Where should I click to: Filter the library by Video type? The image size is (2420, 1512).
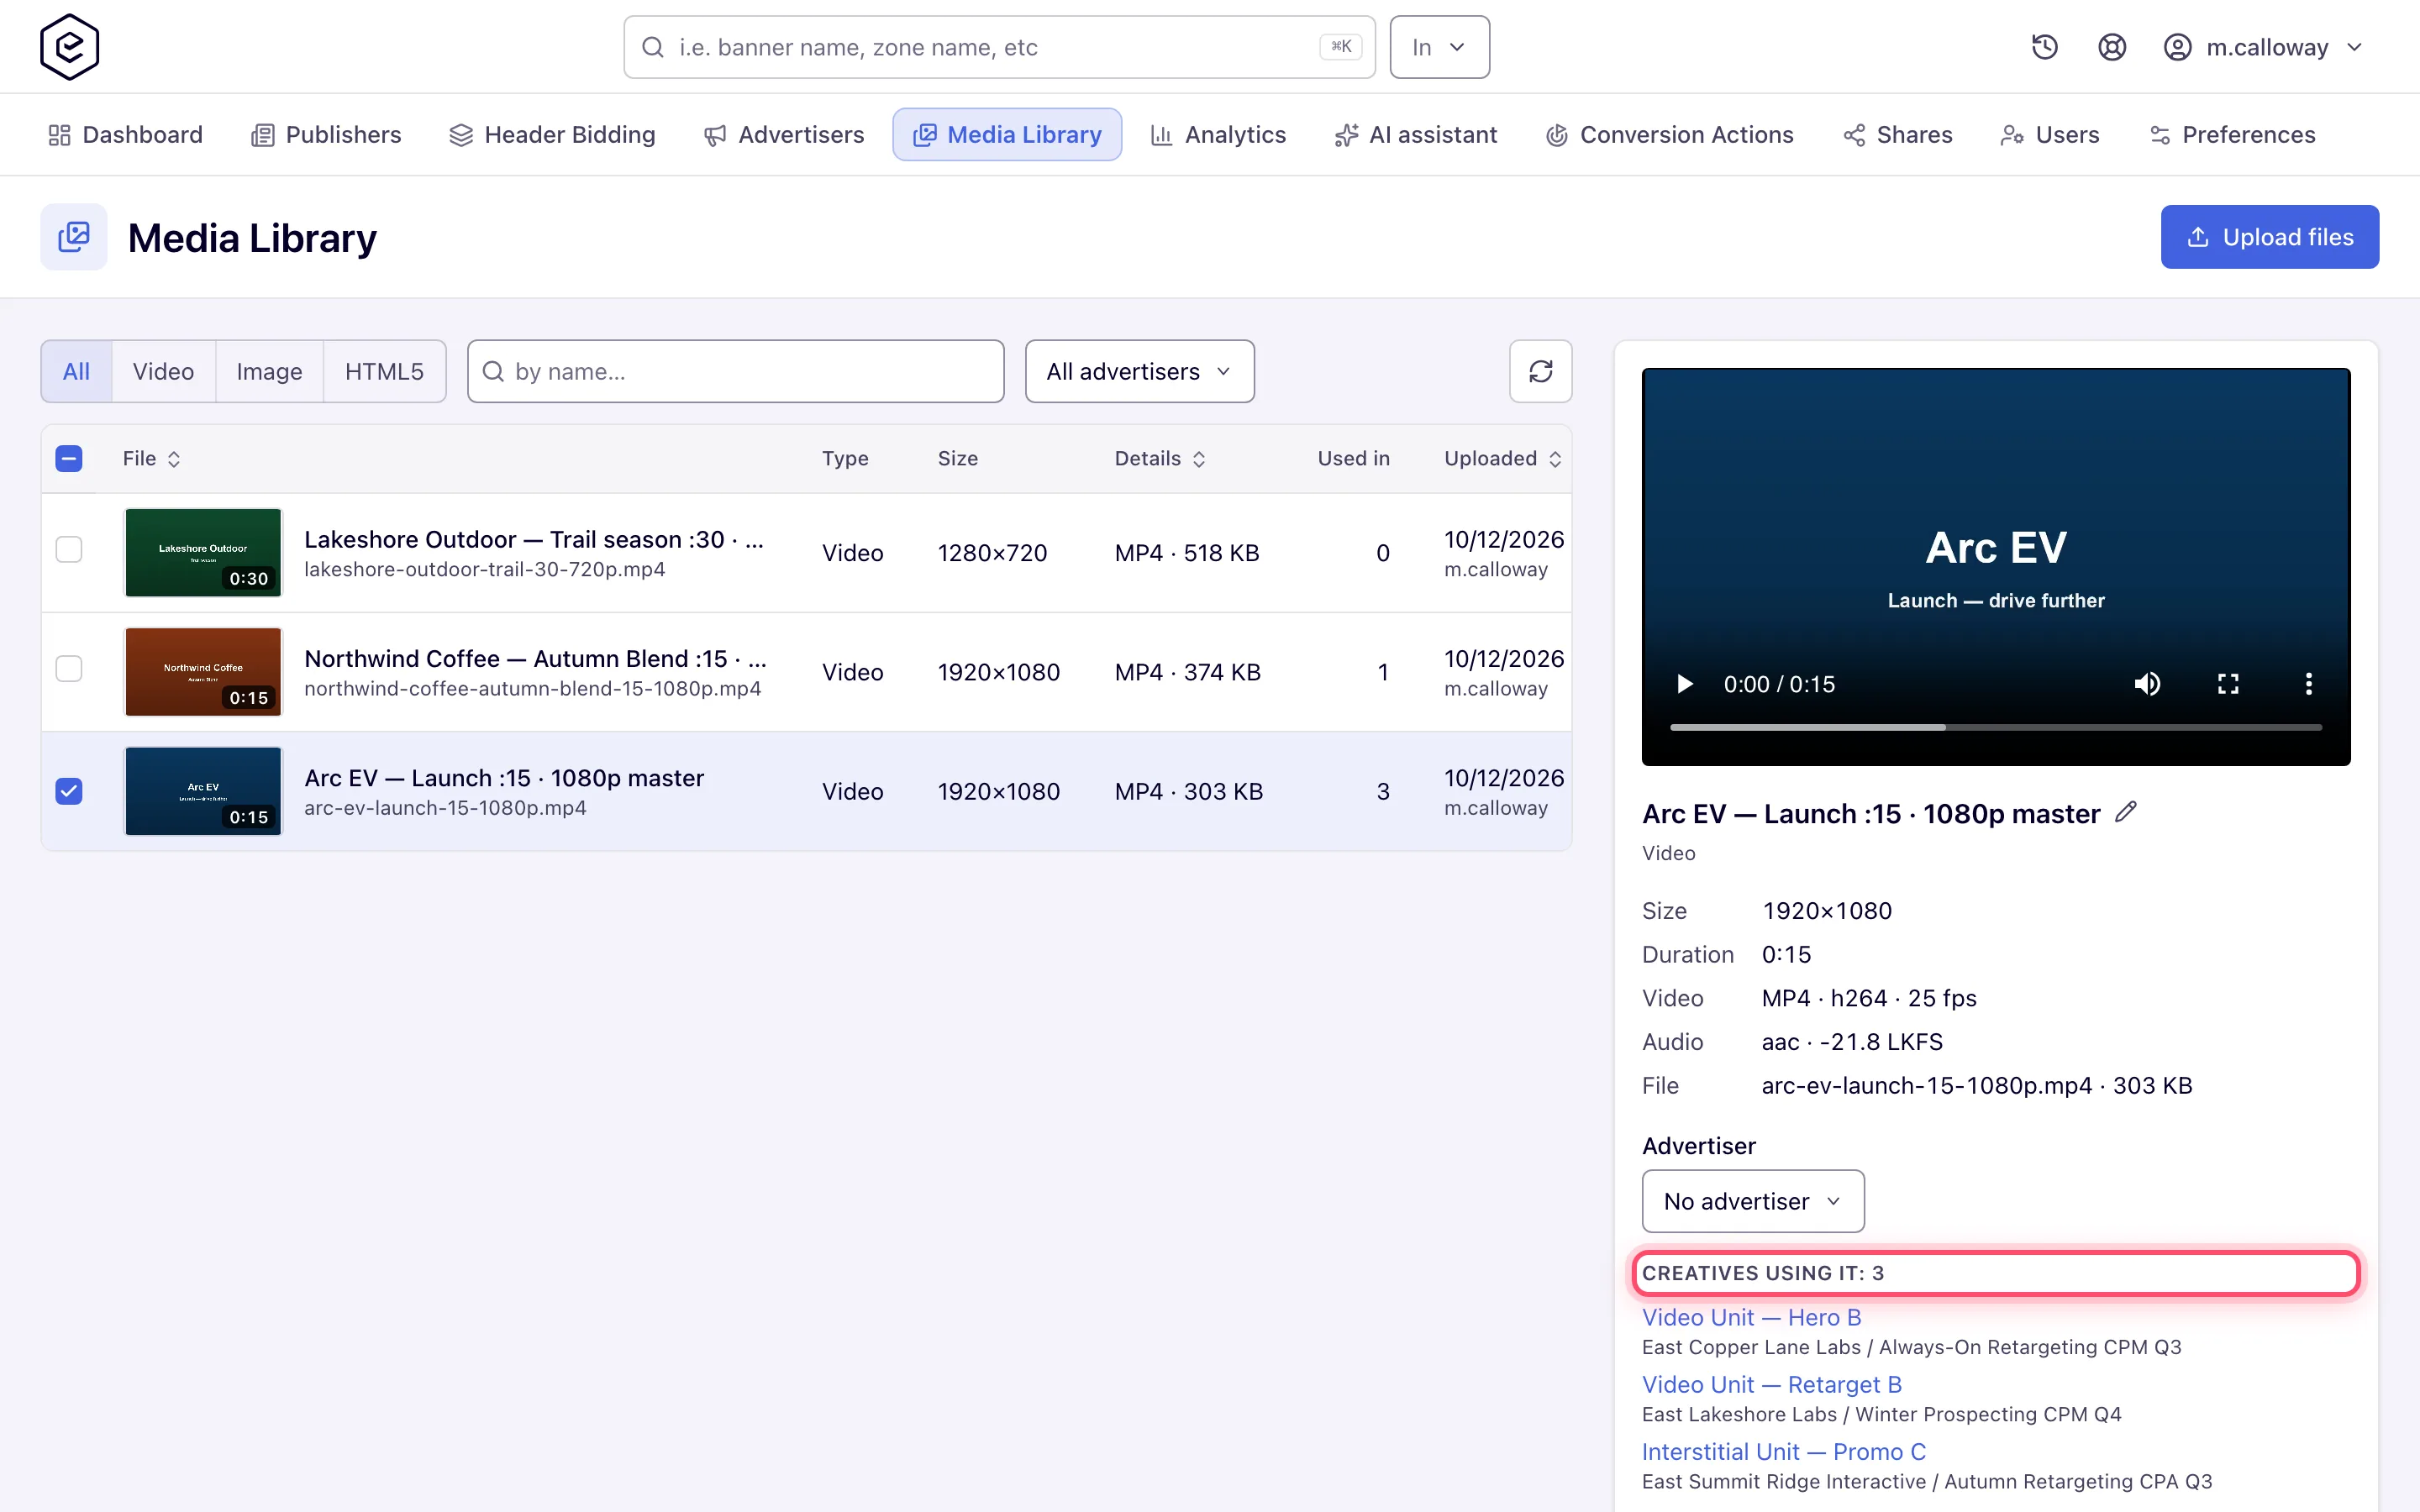[x=163, y=371]
